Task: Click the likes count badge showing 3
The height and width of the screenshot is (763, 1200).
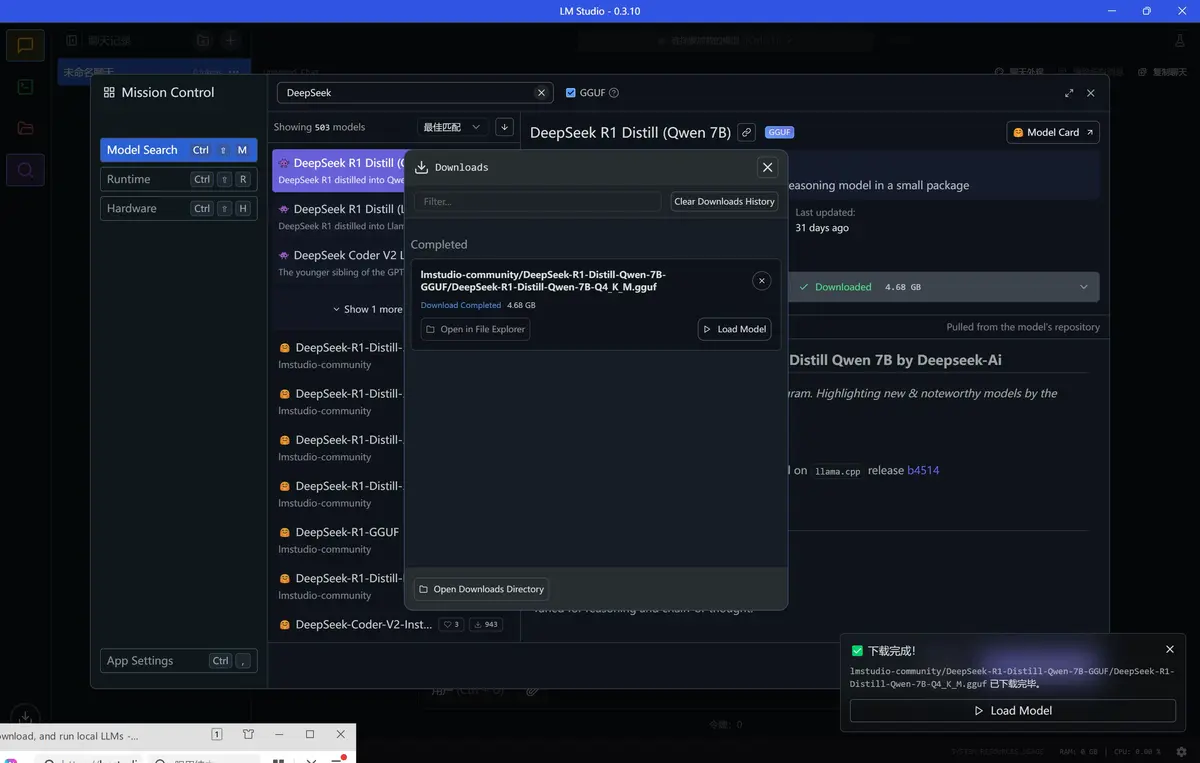Action: [x=452, y=624]
